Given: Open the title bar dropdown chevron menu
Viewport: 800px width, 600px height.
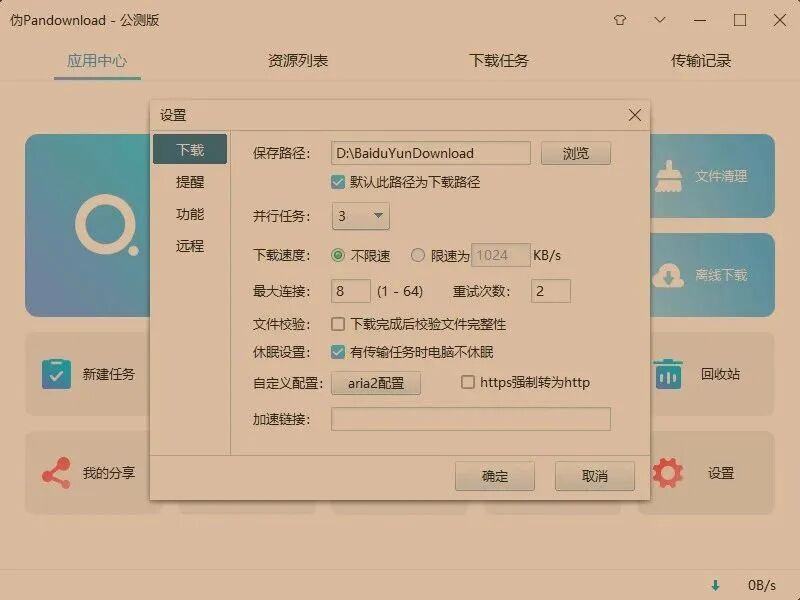Looking at the screenshot, I should [x=660, y=20].
